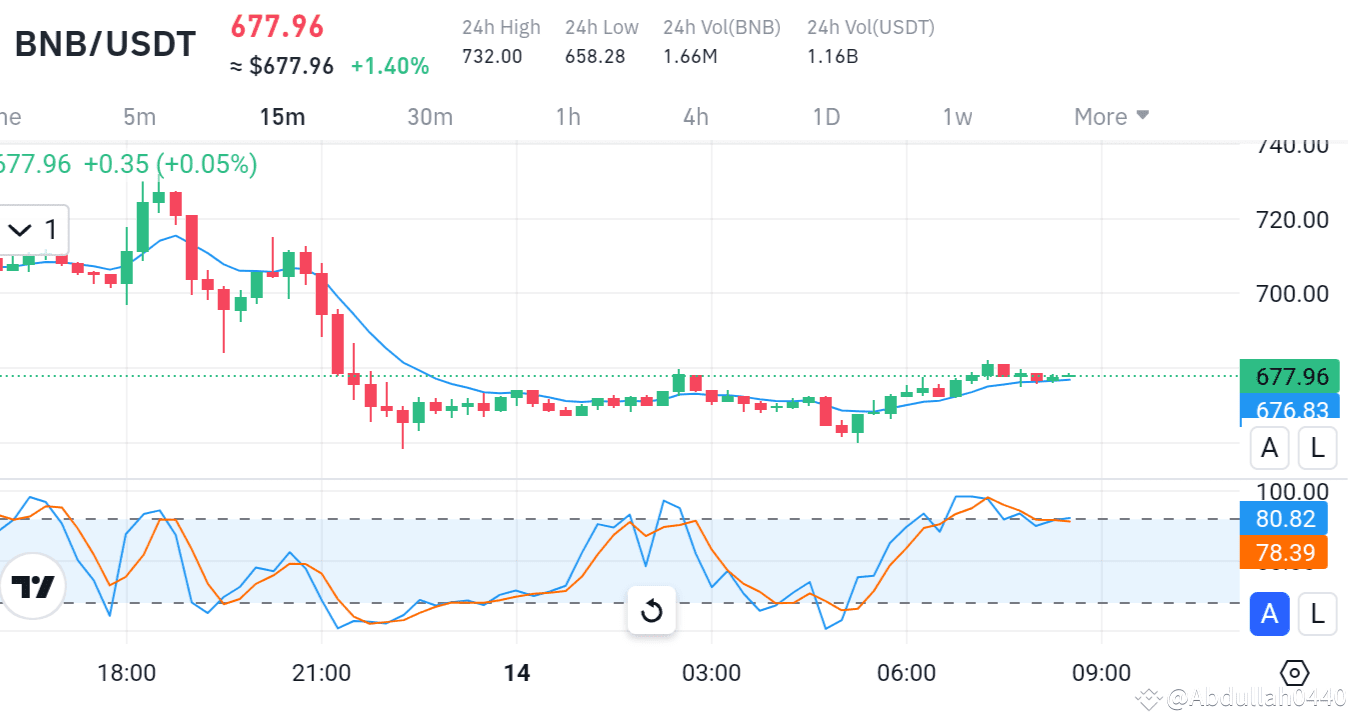Screen dimensions: 1355x720
Task: Click the orange 78.39 indicator value label
Action: coord(1285,553)
